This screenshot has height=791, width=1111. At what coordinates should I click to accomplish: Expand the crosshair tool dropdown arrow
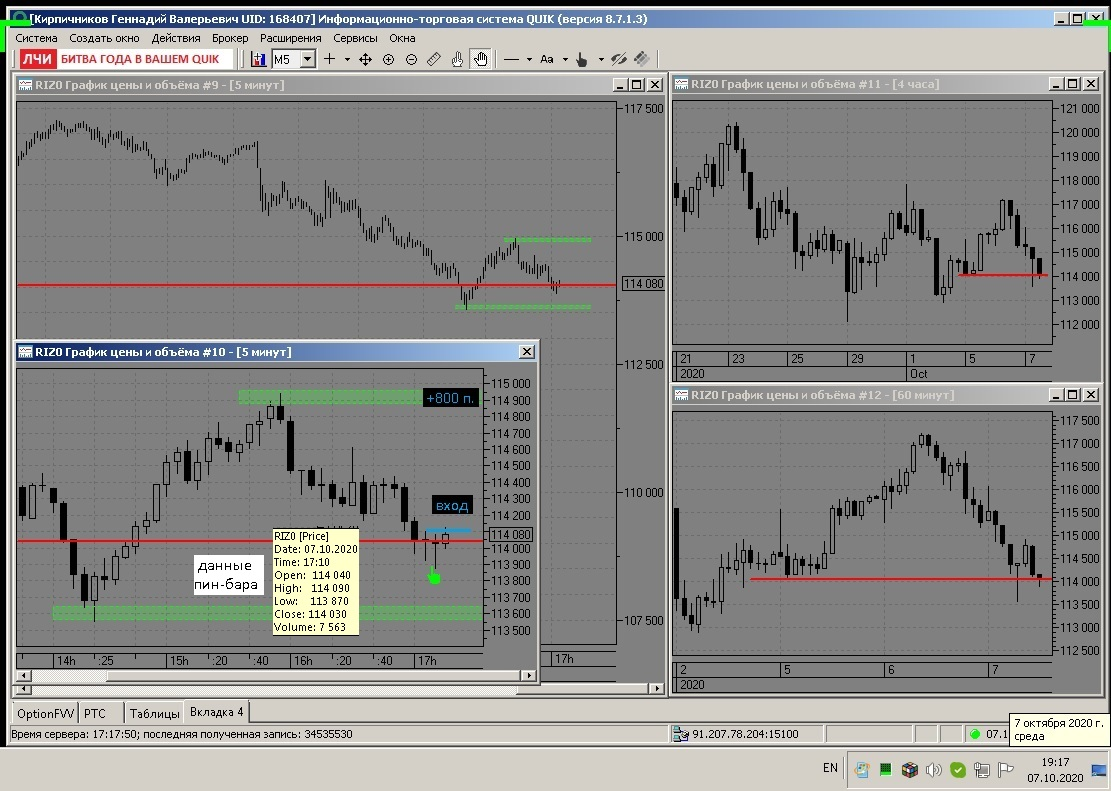point(347,60)
